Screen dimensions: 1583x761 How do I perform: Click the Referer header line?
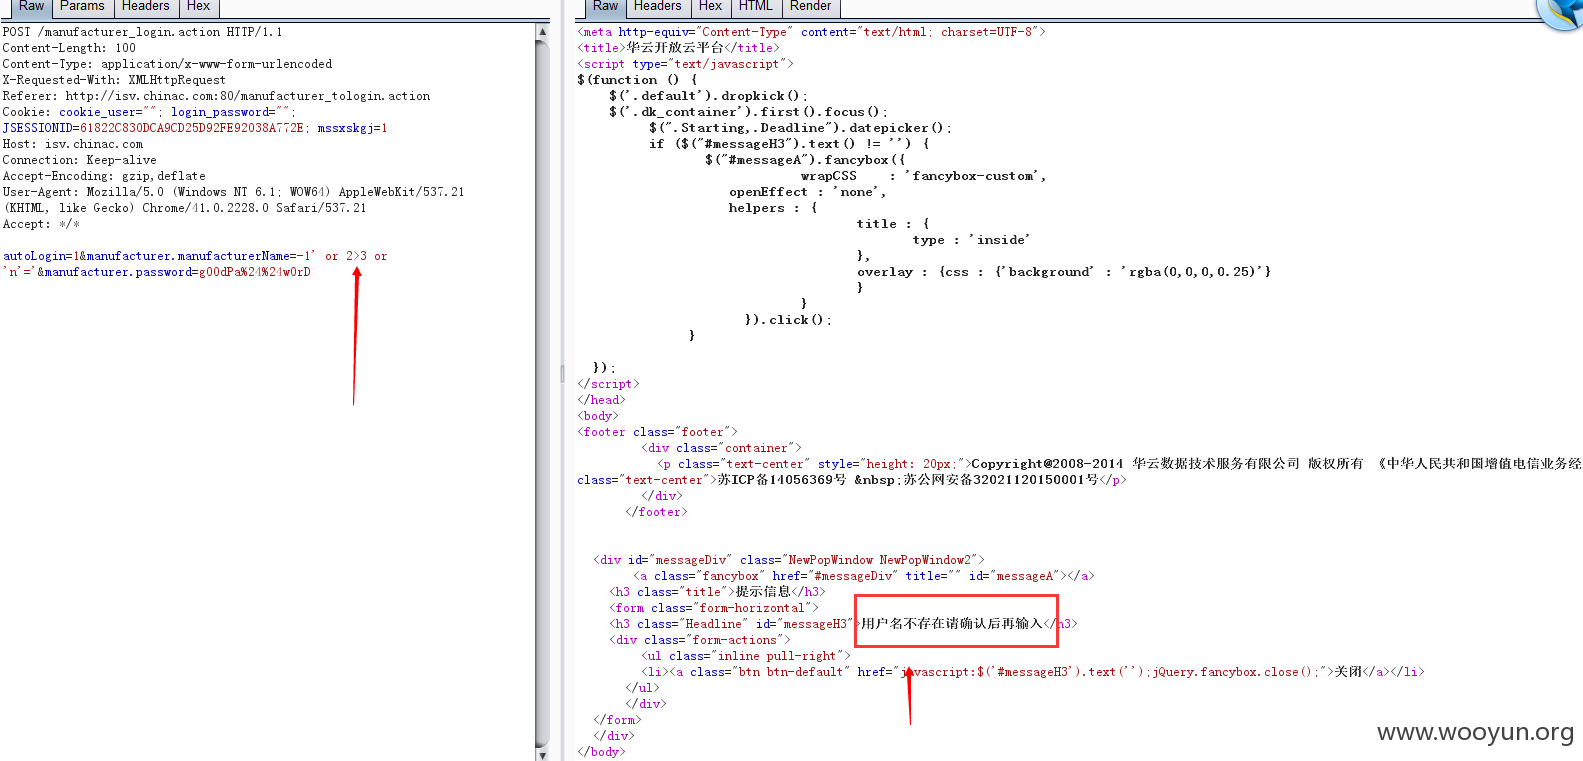click(x=216, y=96)
